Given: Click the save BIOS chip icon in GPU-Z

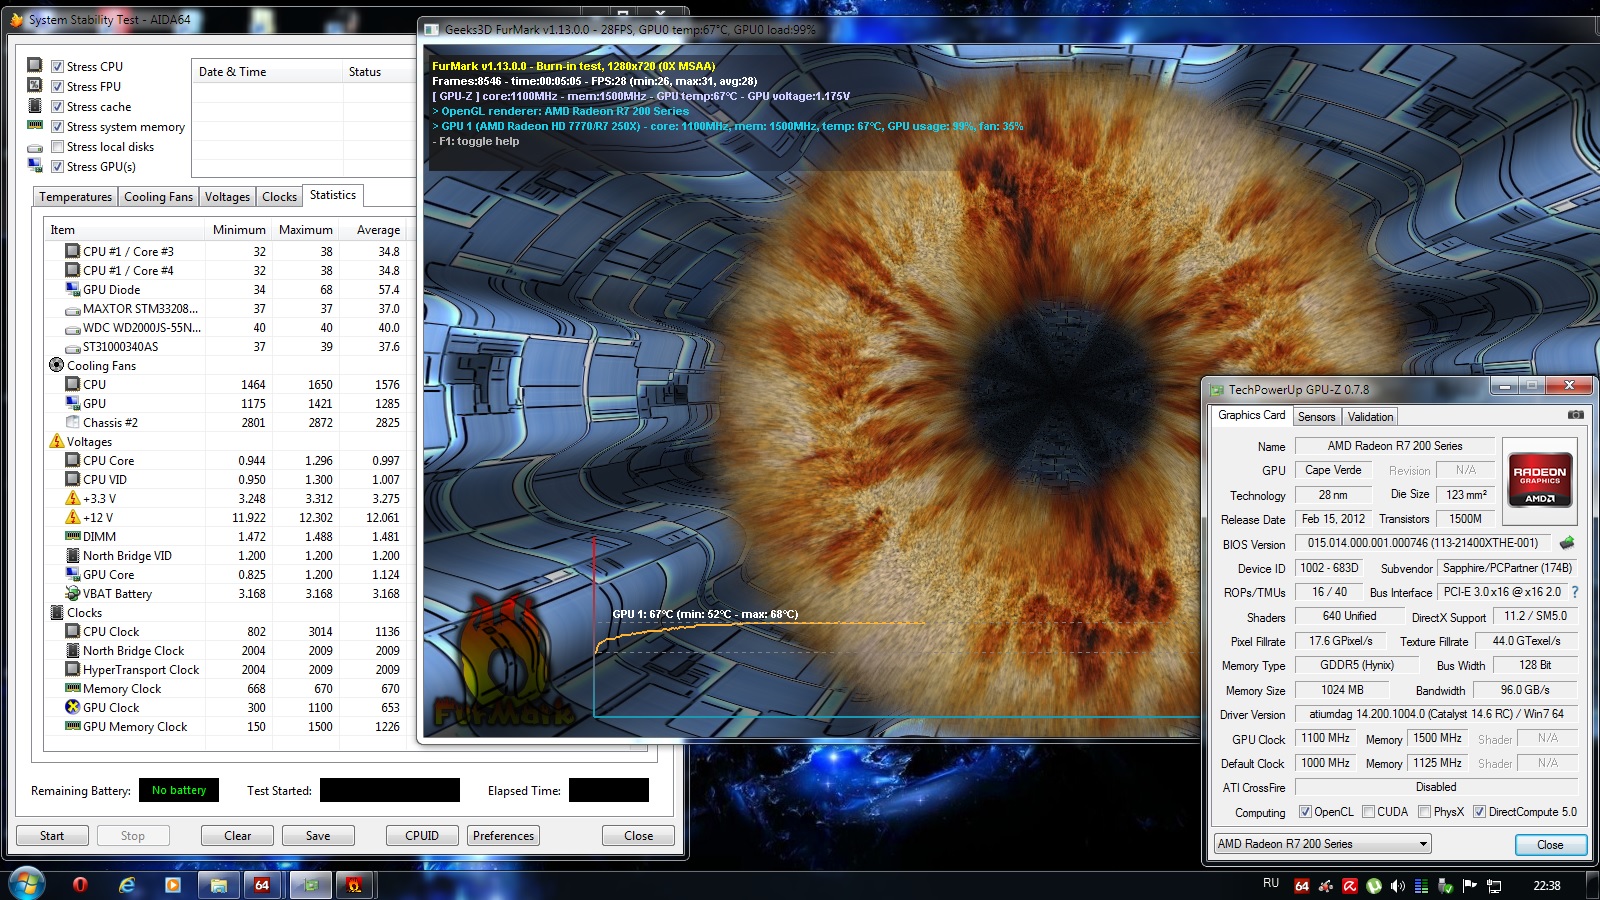Looking at the screenshot, I should point(1567,543).
